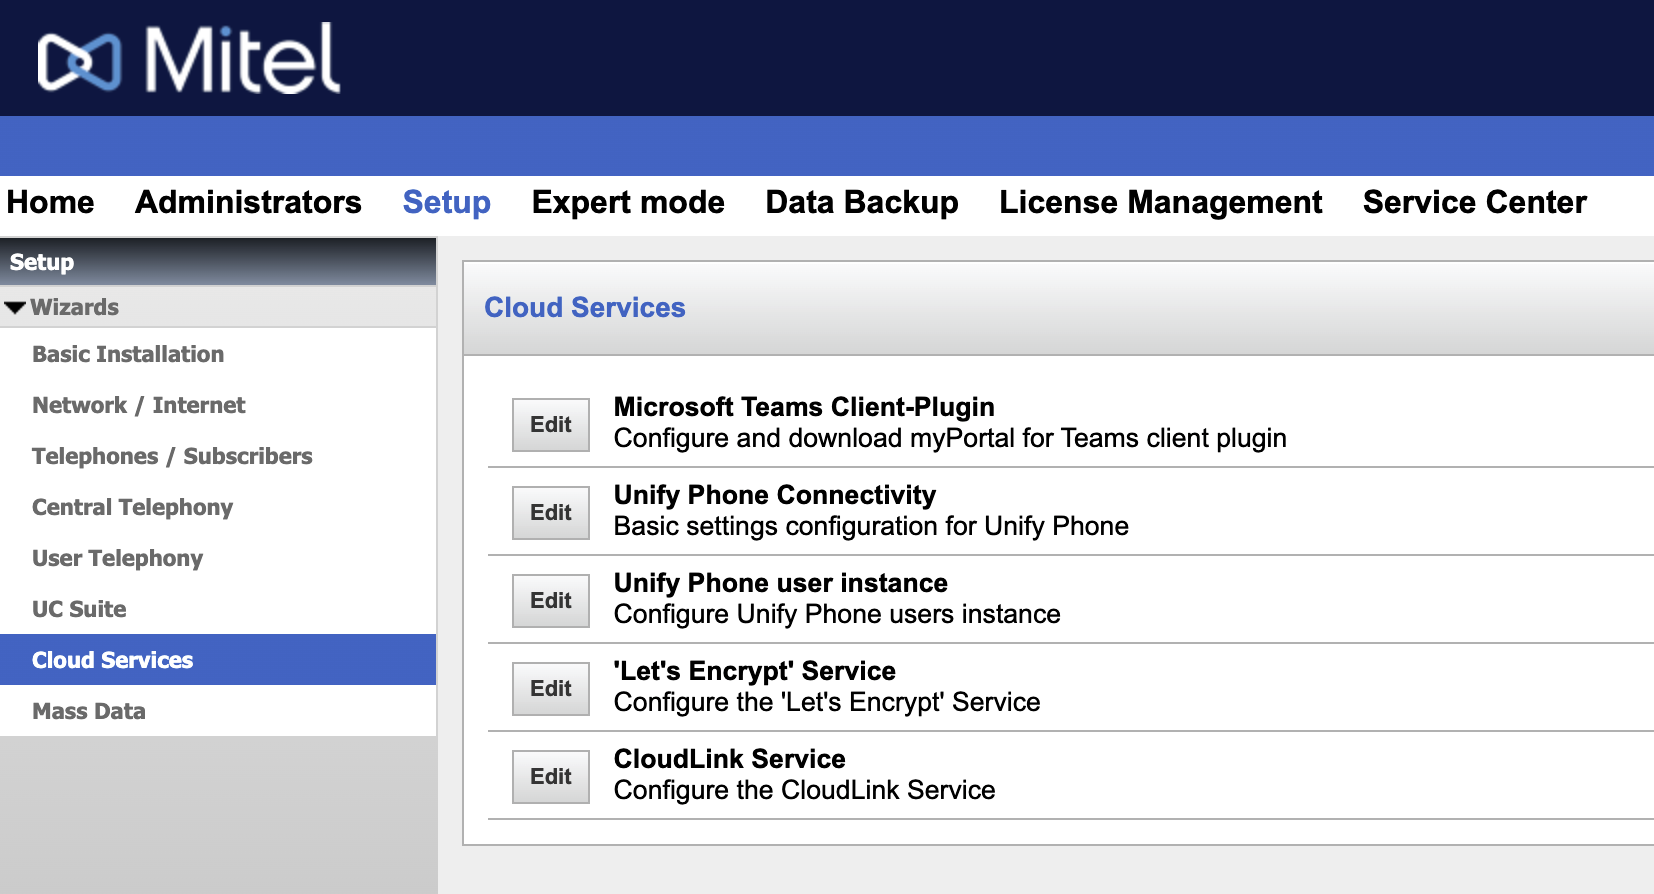Screen dimensions: 1654x894
Task: Click "'Let's Encrypt' Service" title text
Action: [755, 671]
